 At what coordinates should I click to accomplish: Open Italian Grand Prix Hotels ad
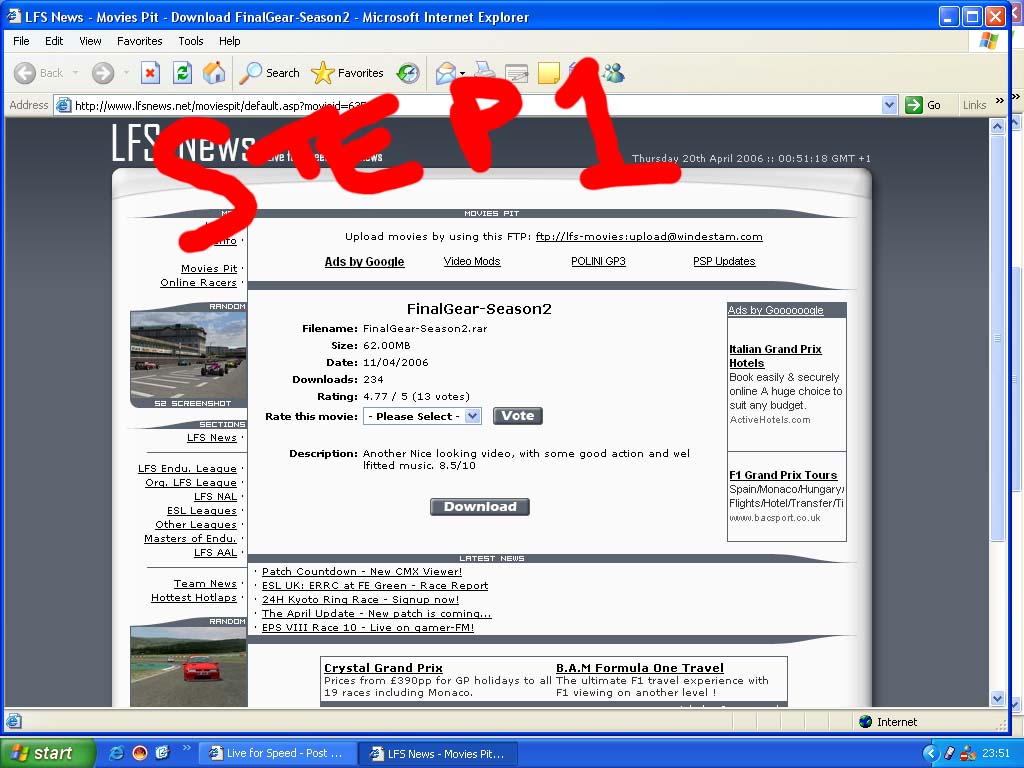(775, 356)
